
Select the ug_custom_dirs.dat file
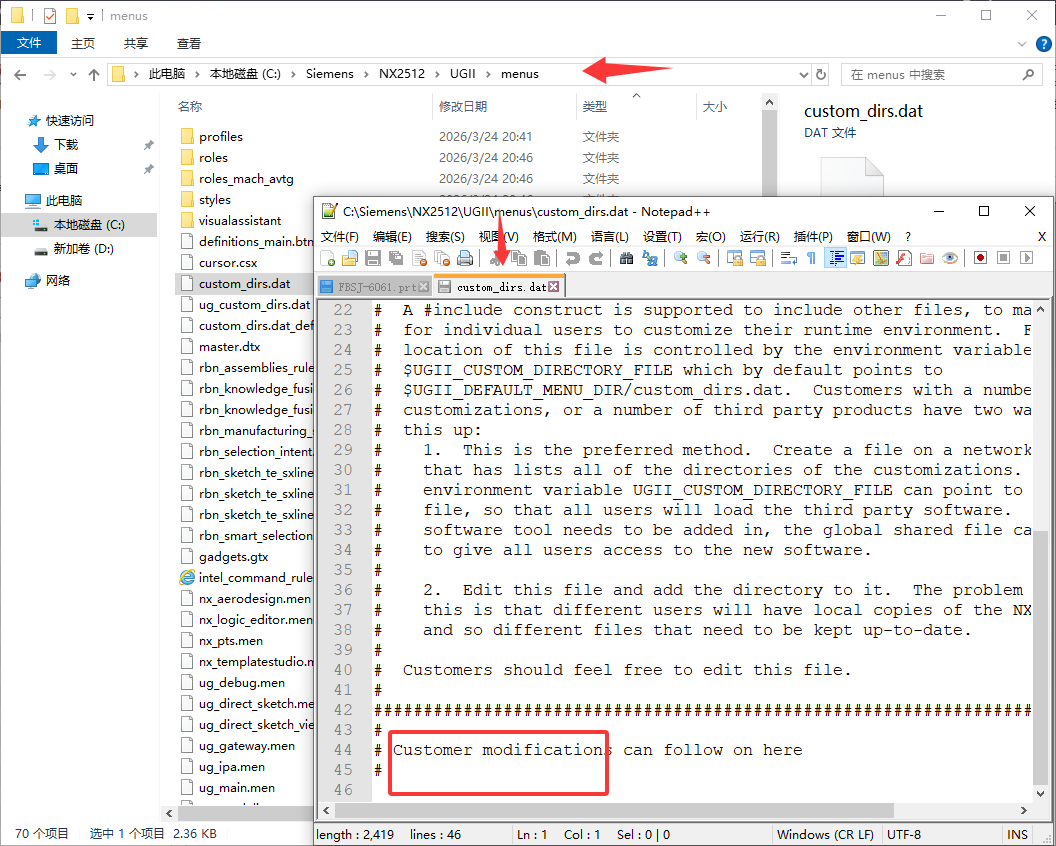(254, 304)
